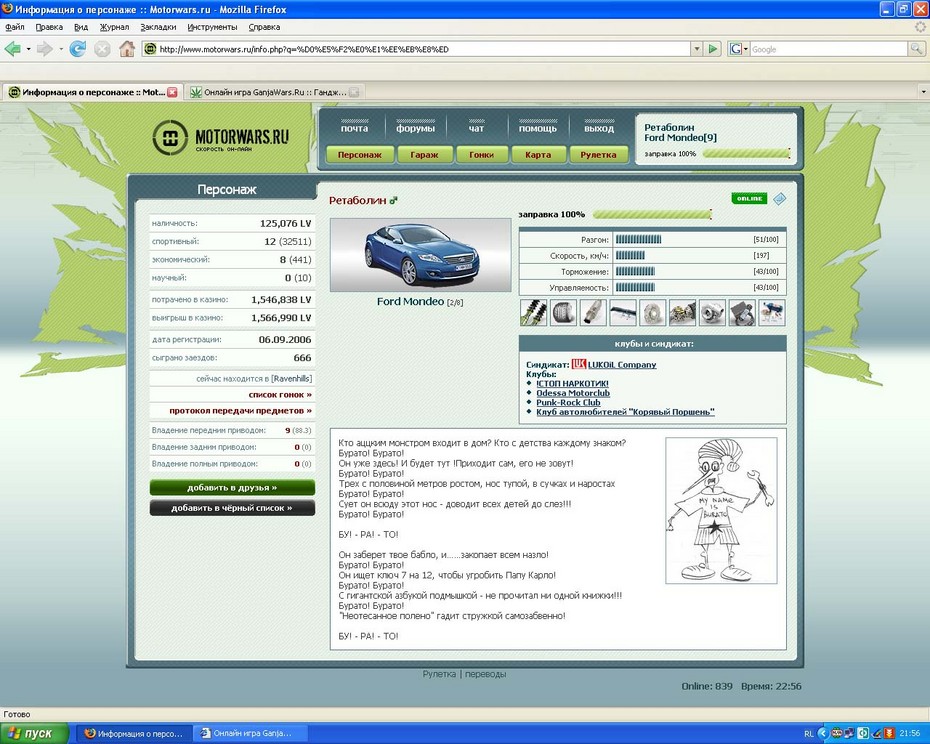The height and width of the screenshot is (744, 930).
Task: Click the part icon right of the turbocharger
Action: [x=742, y=312]
